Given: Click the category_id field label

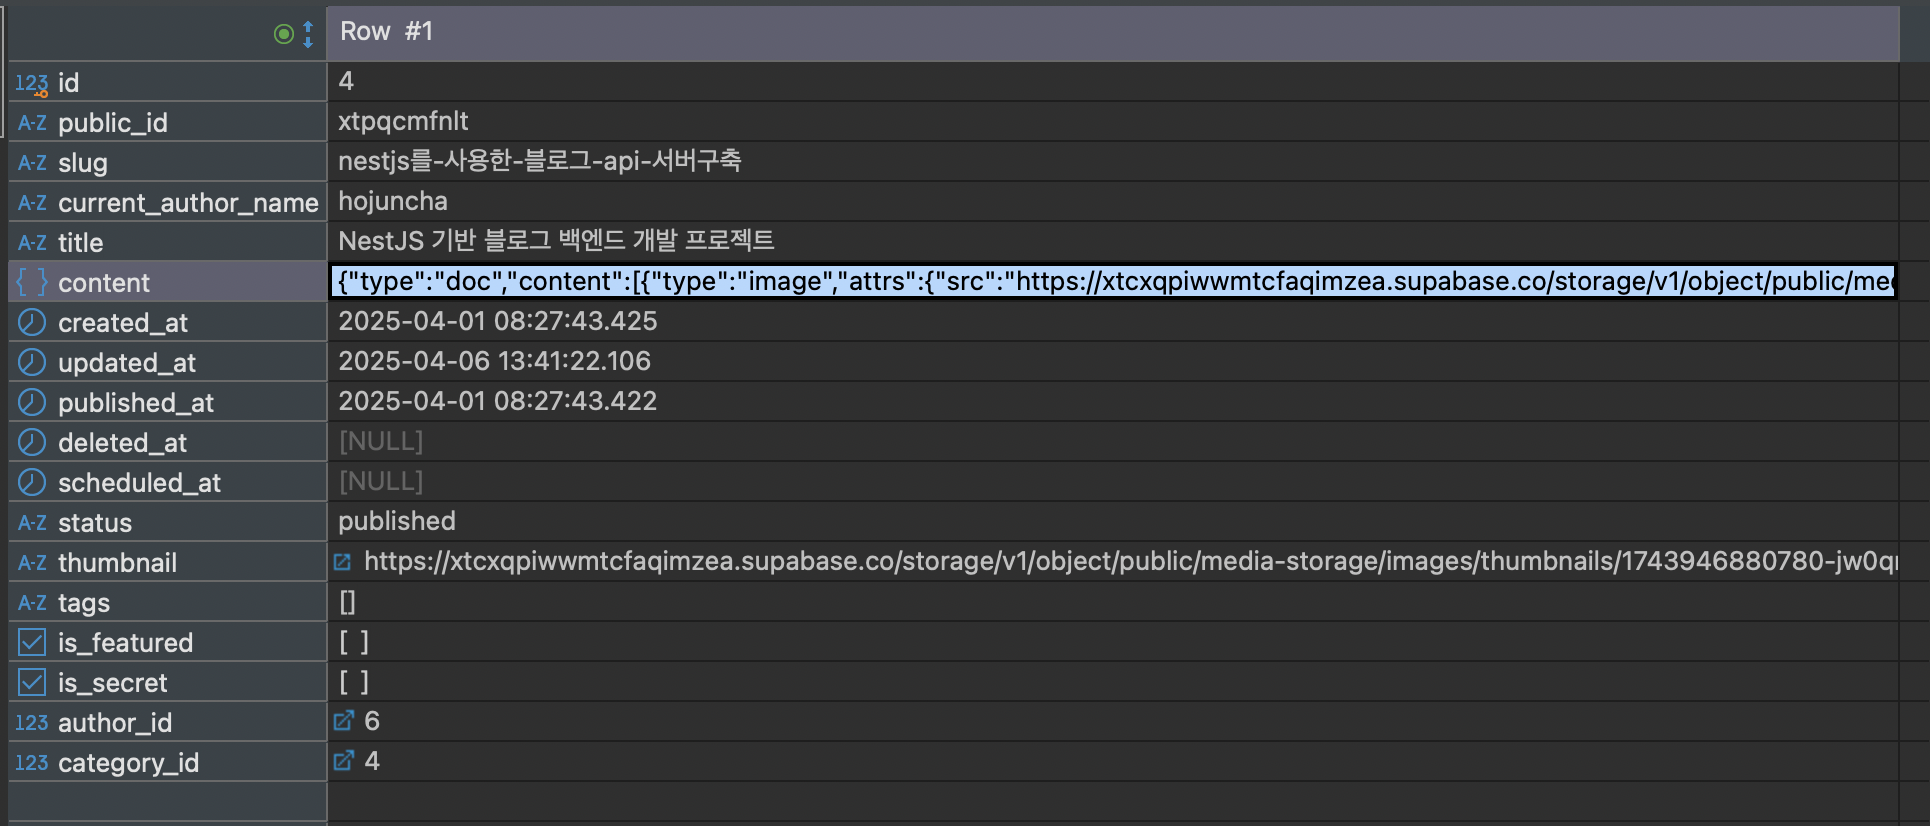Looking at the screenshot, I should (128, 763).
